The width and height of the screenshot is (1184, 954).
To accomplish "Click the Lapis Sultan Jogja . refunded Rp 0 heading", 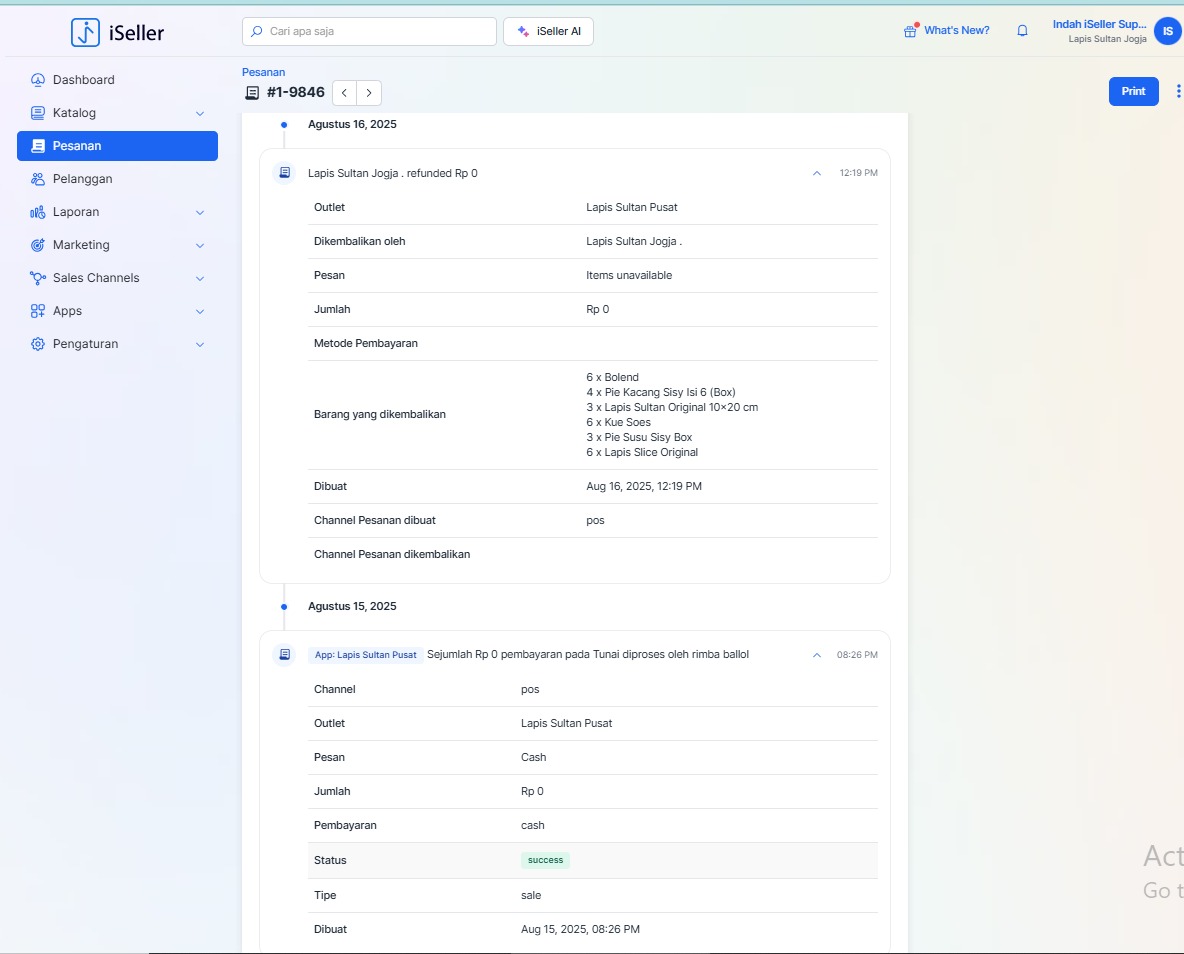I will [393, 174].
